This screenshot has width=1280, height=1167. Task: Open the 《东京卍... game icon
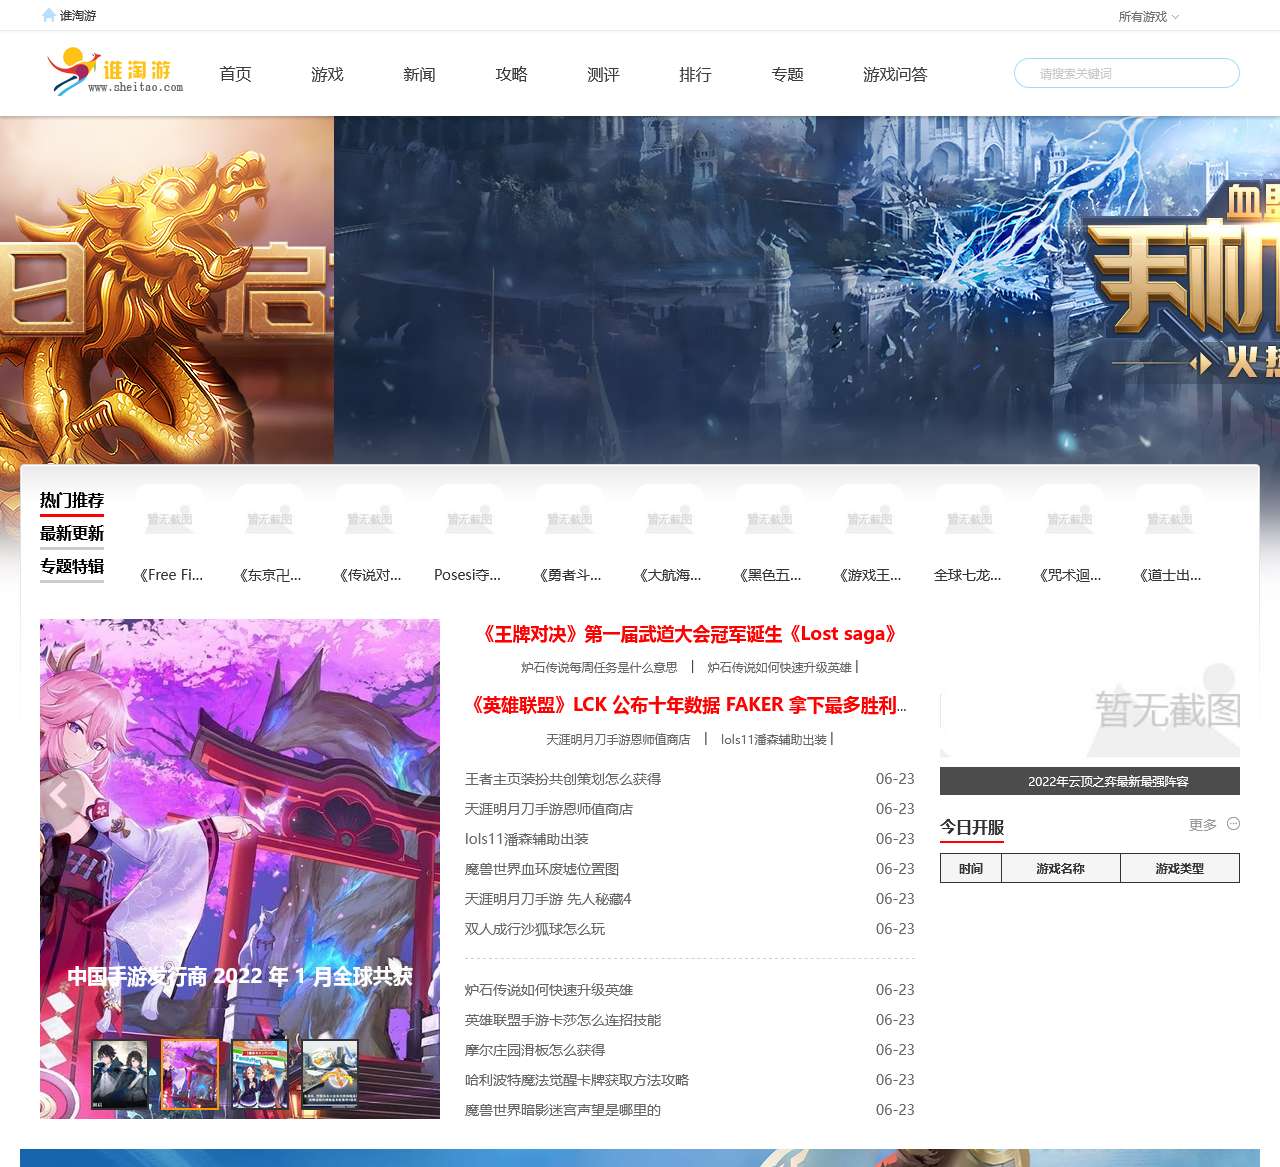[x=270, y=518]
